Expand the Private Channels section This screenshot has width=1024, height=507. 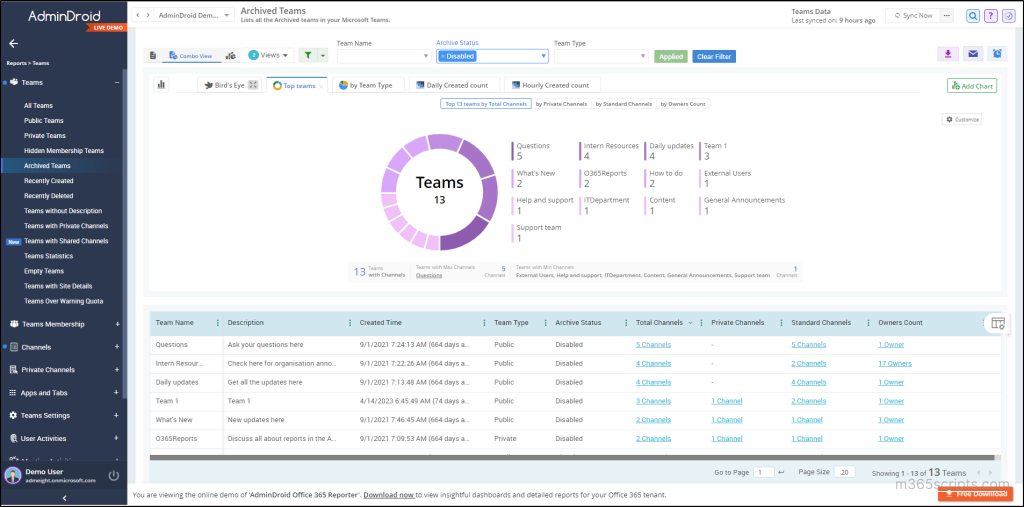(117, 370)
